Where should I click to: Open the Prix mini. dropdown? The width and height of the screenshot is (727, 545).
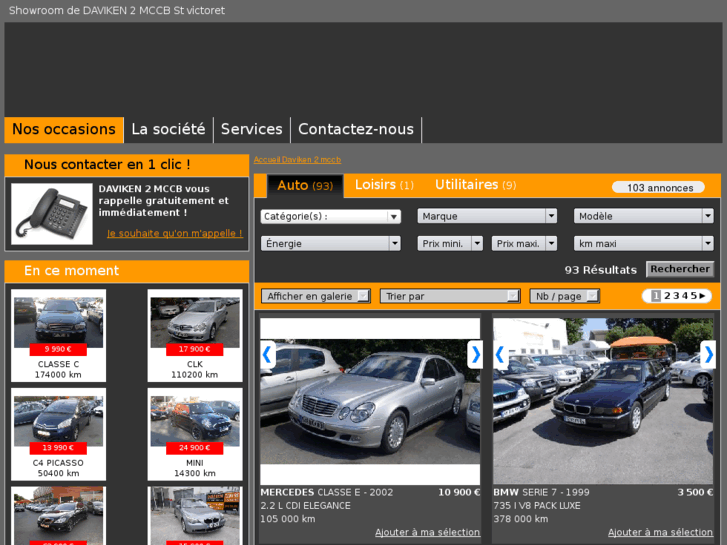pos(450,244)
